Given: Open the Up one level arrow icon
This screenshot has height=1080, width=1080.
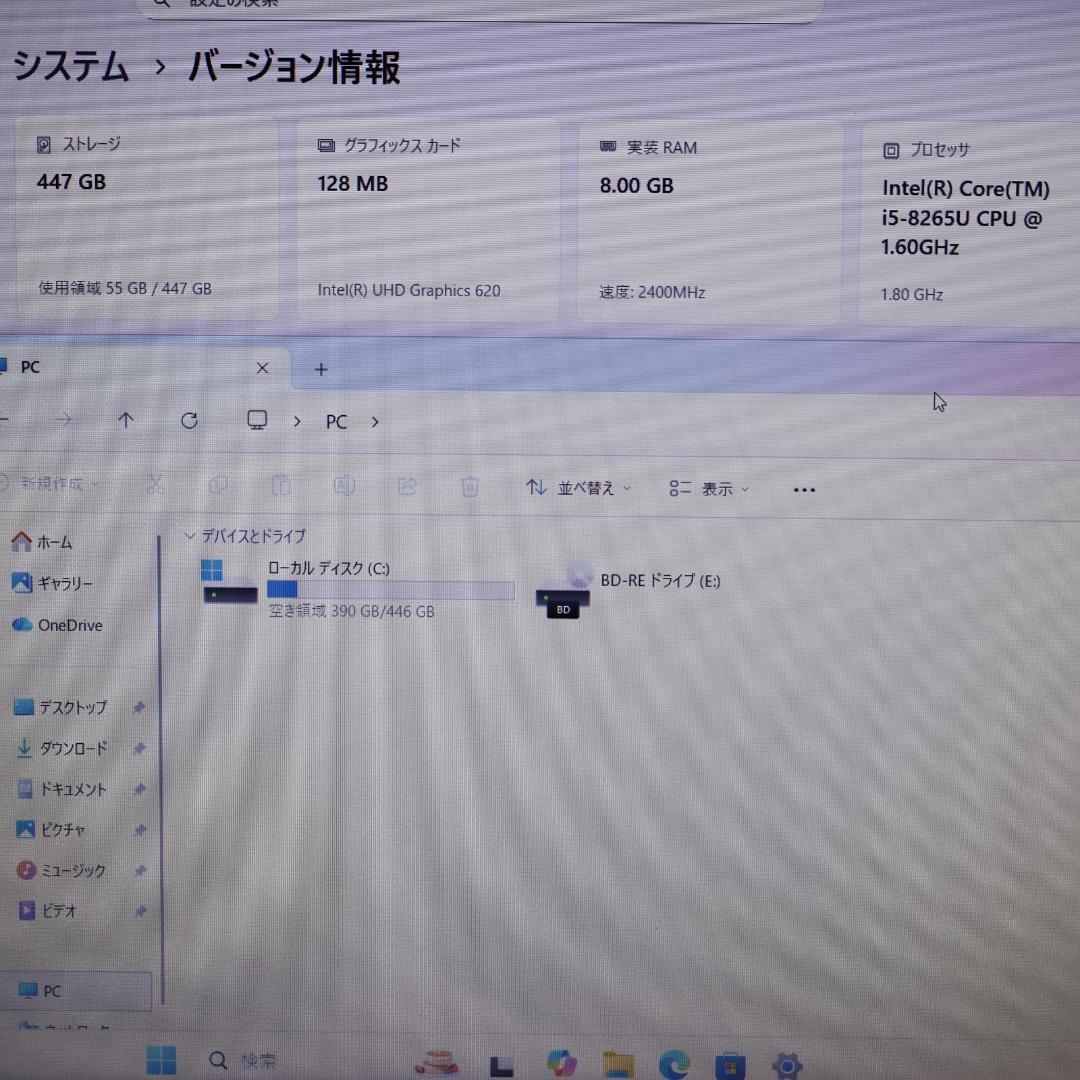Looking at the screenshot, I should [x=125, y=421].
